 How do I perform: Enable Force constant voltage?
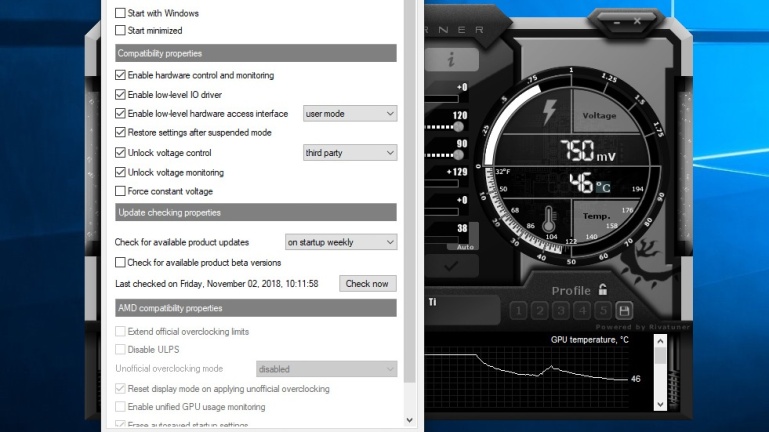point(120,191)
